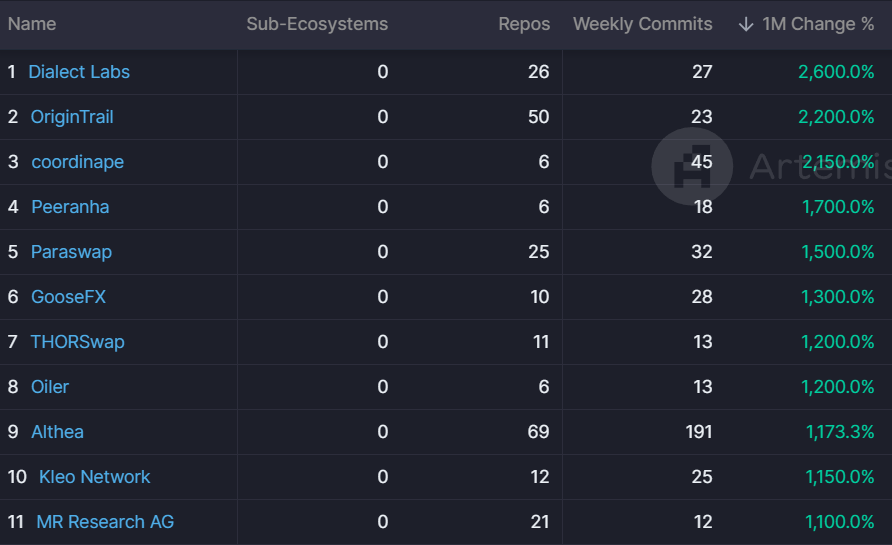Select coordinape 2,150.0% change value
This screenshot has height=545, width=892.
[x=838, y=162]
